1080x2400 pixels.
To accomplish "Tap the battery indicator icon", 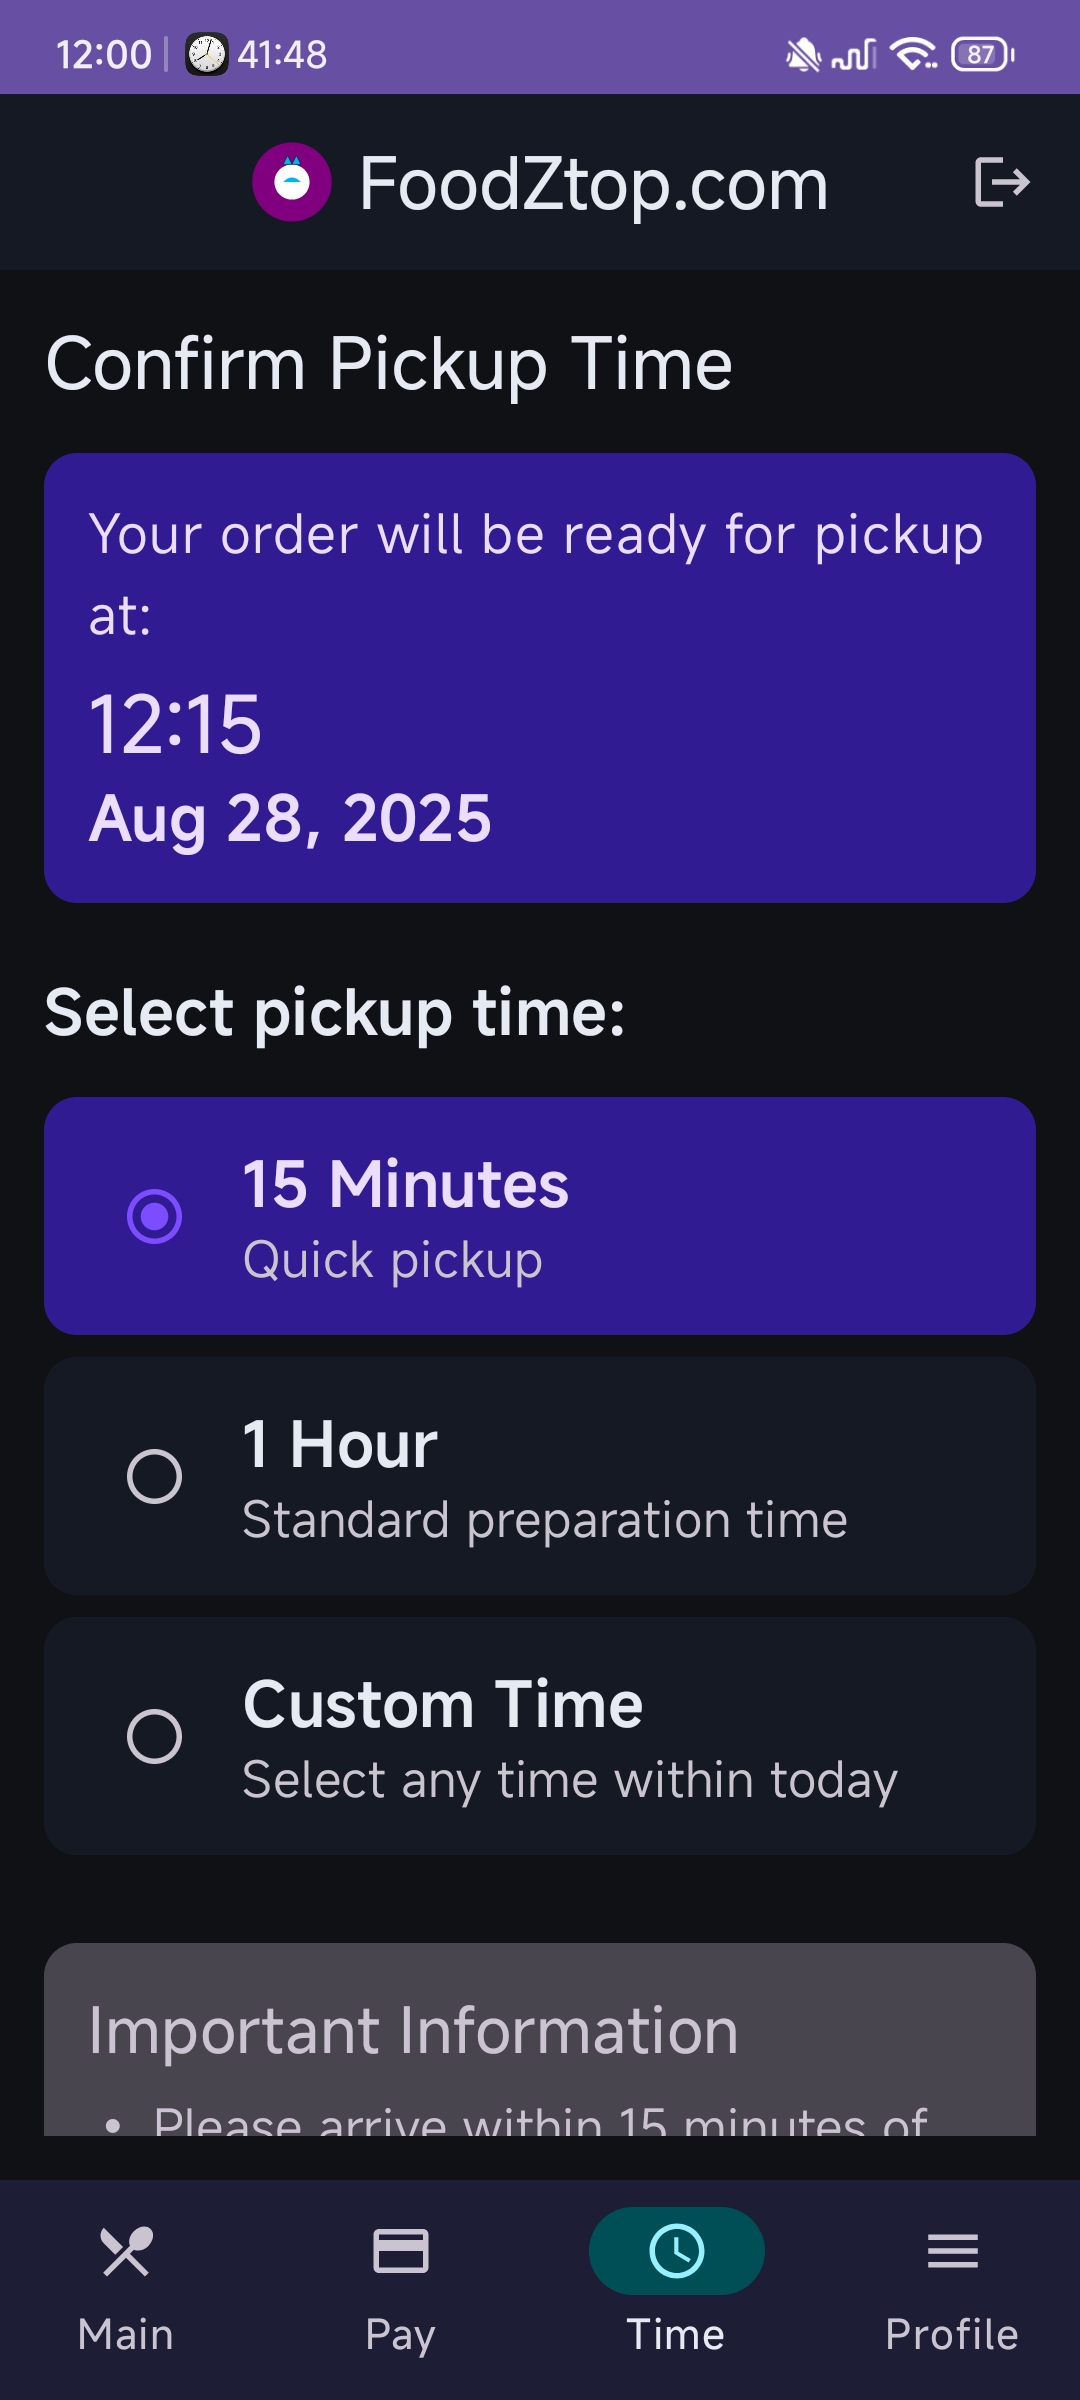I will coord(983,54).
